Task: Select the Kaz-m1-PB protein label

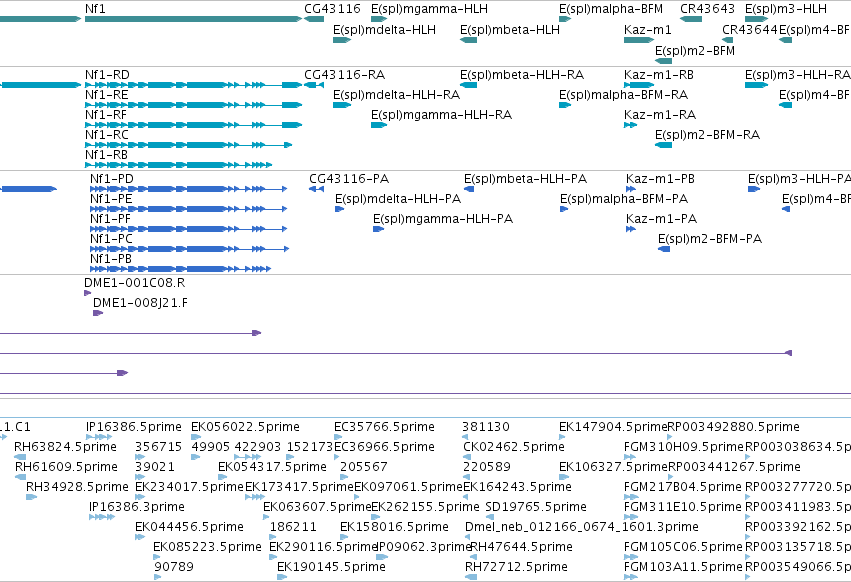Action: point(660,179)
